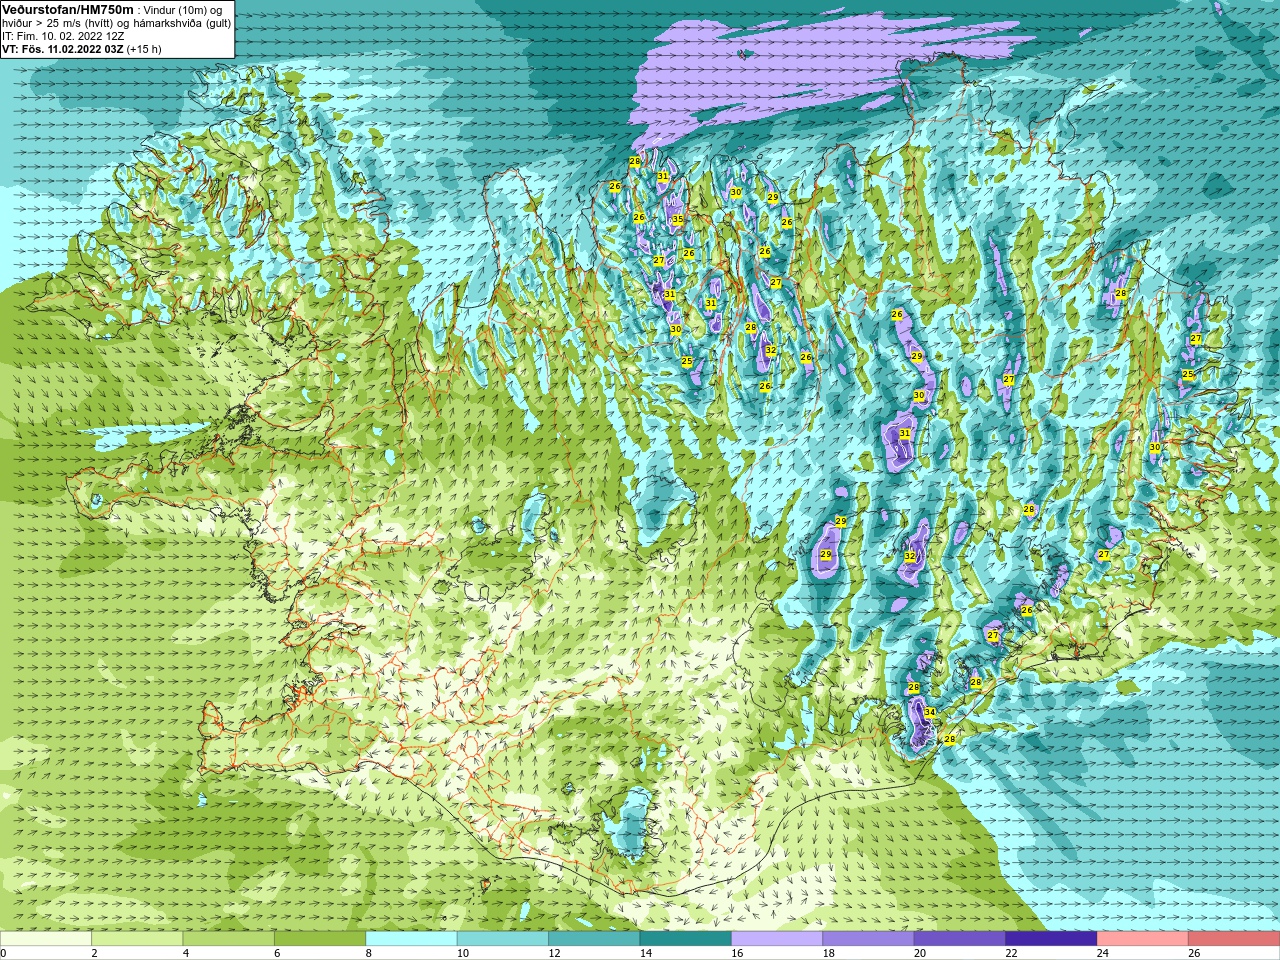The width and height of the screenshot is (1280, 960).
Task: Click the legend tick label '4'
Action: [x=186, y=953]
